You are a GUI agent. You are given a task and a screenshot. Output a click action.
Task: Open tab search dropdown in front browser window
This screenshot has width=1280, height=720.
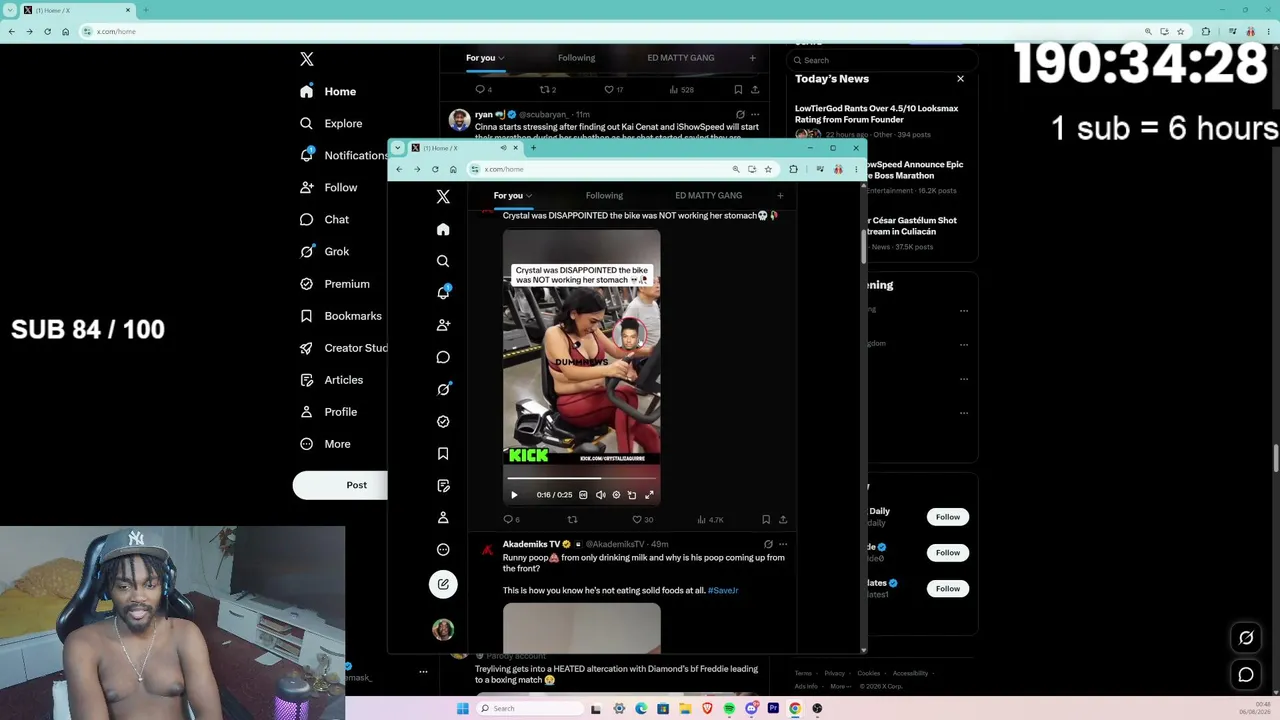(398, 148)
